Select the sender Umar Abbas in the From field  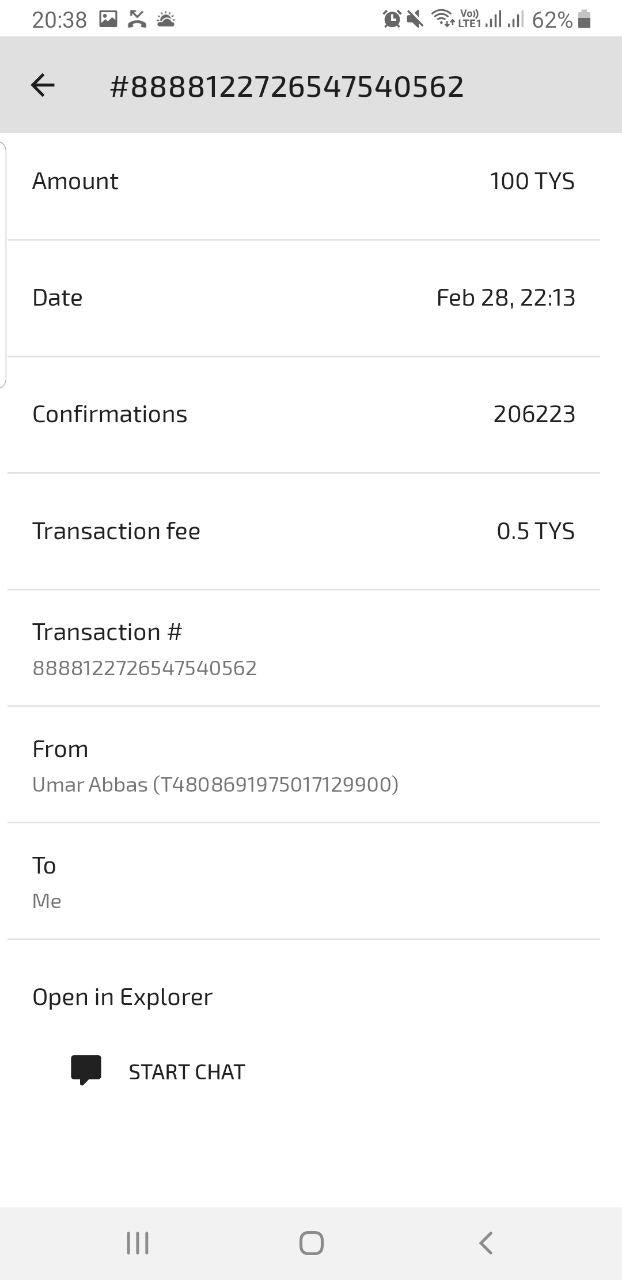(216, 784)
